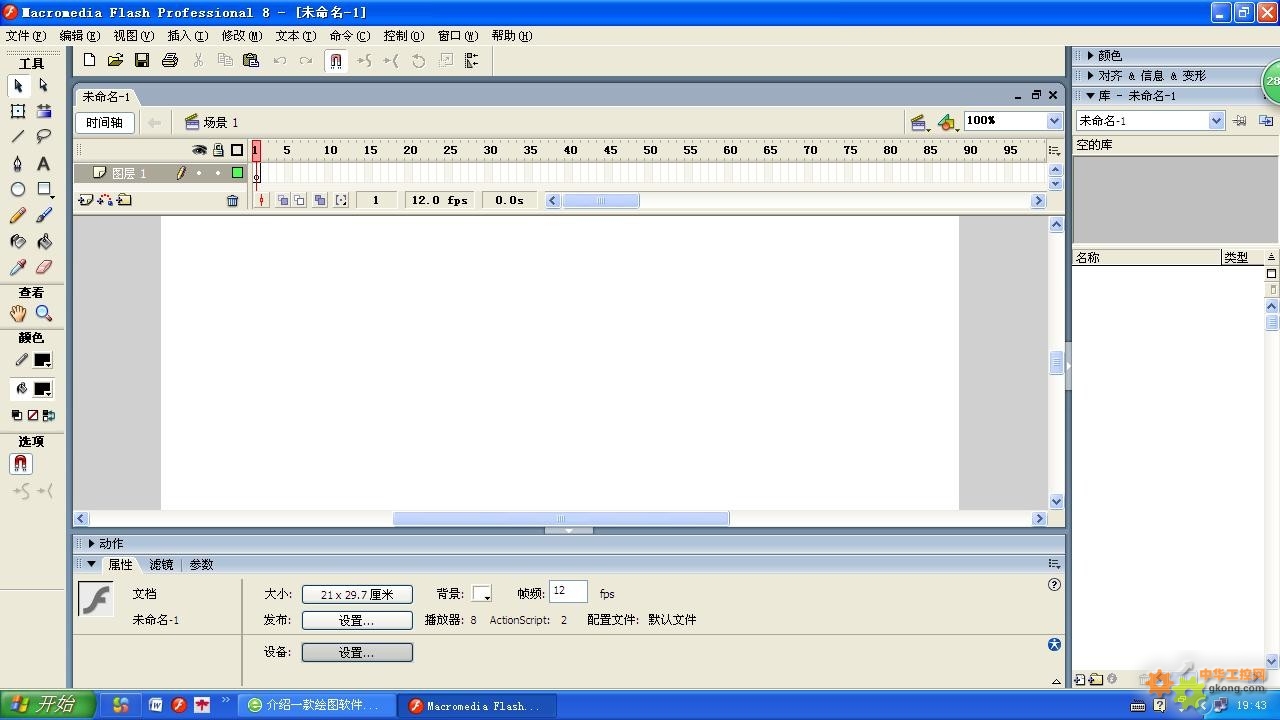This screenshot has height=720, width=1280.
Task: Click the 帧频 frame rate input field
Action: [567, 592]
